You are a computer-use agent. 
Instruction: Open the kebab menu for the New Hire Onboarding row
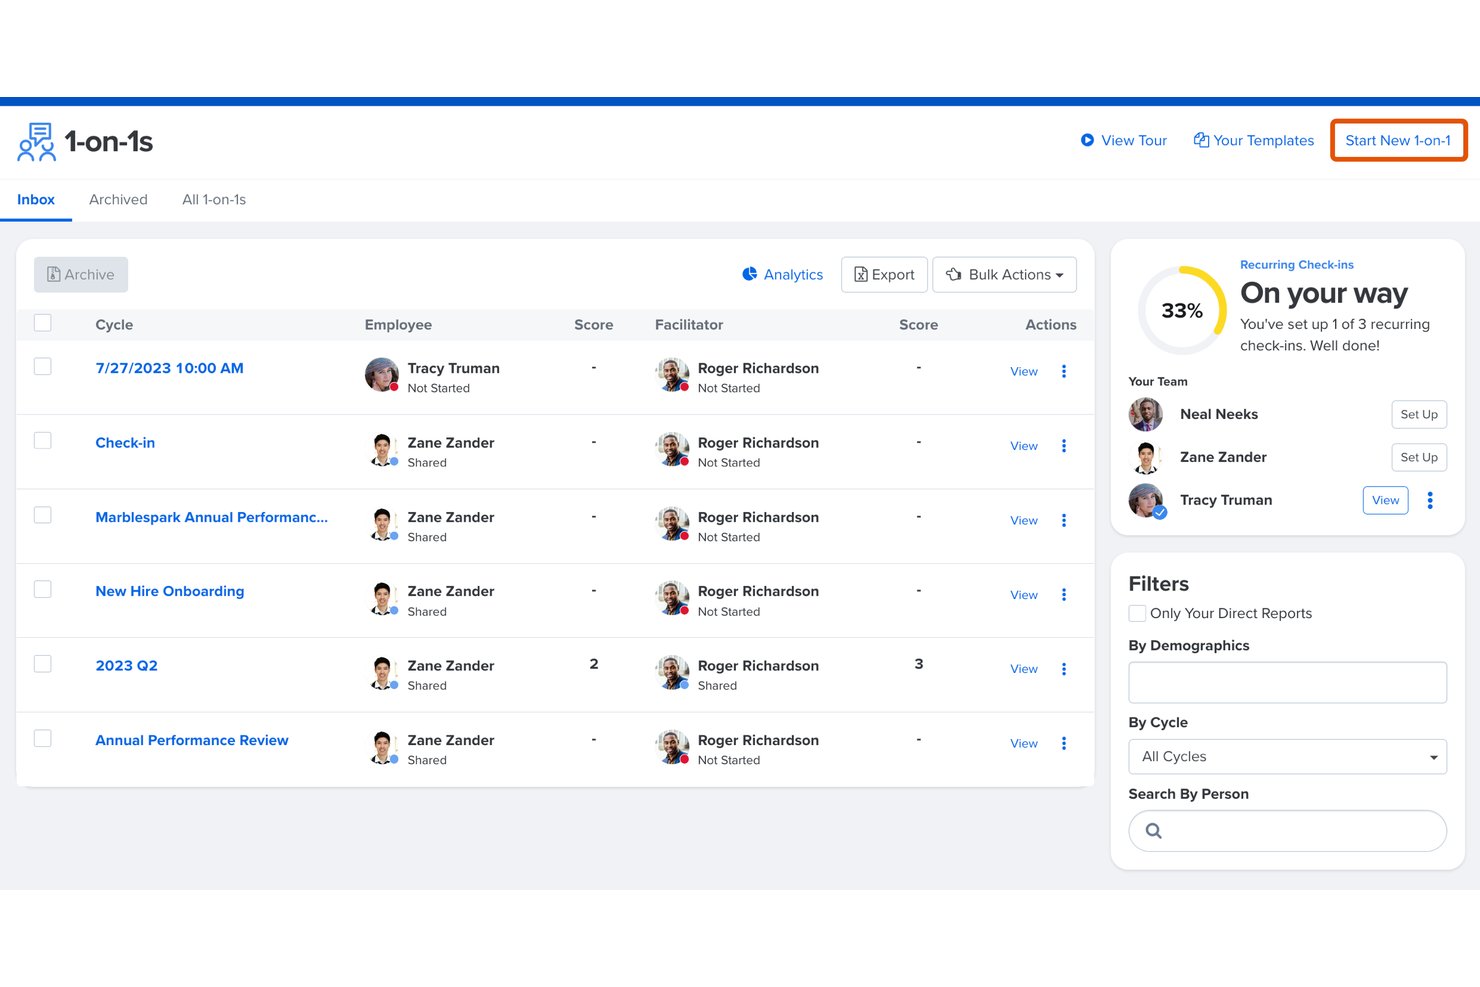[x=1064, y=594]
